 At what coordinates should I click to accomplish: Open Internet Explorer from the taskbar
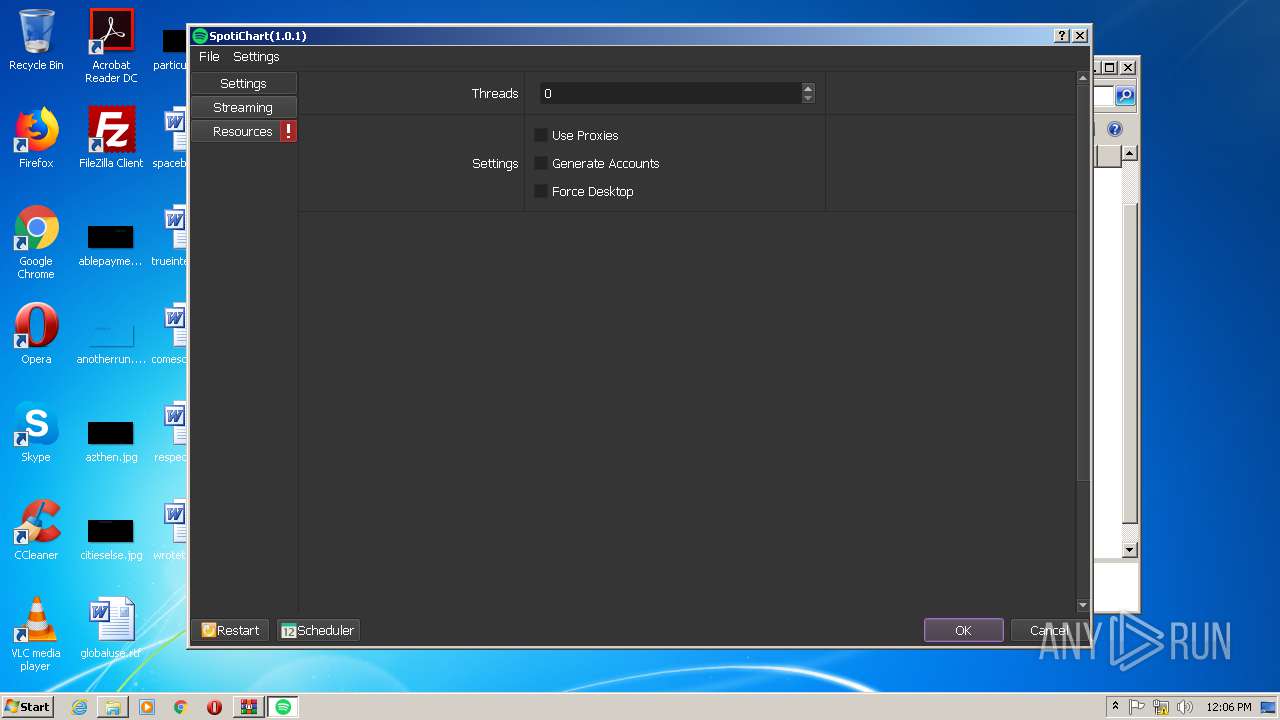click(x=80, y=707)
